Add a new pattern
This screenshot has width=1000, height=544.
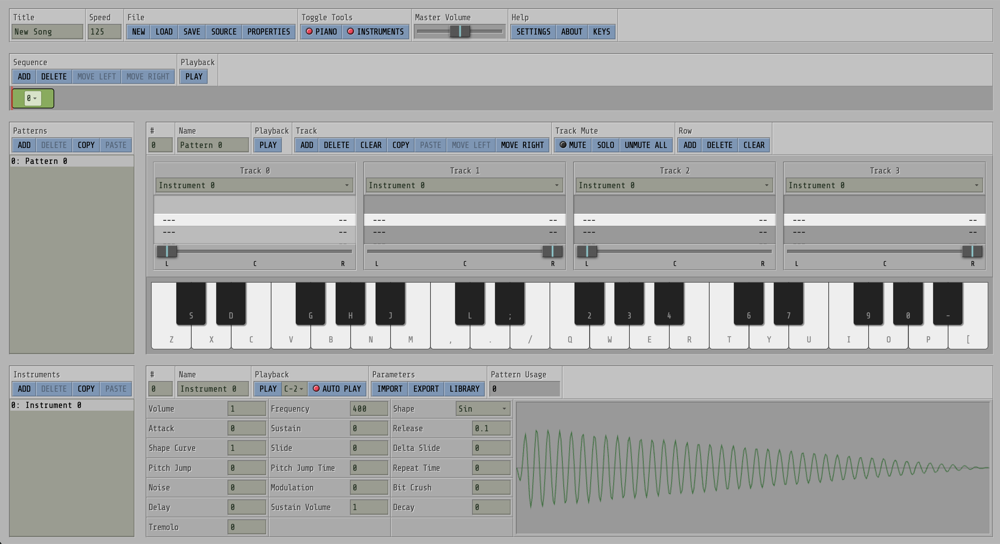point(24,145)
